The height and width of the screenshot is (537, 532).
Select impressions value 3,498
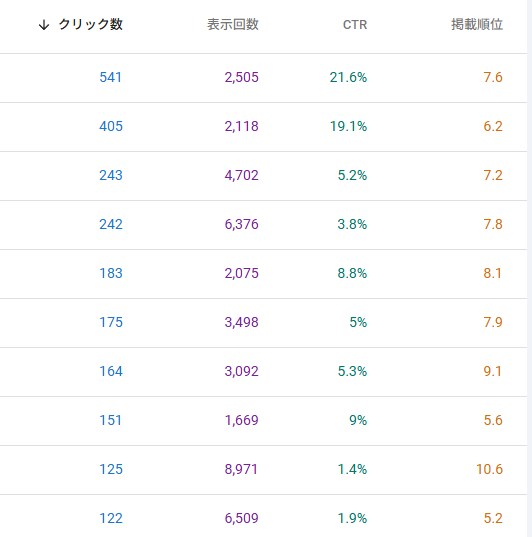coord(242,322)
